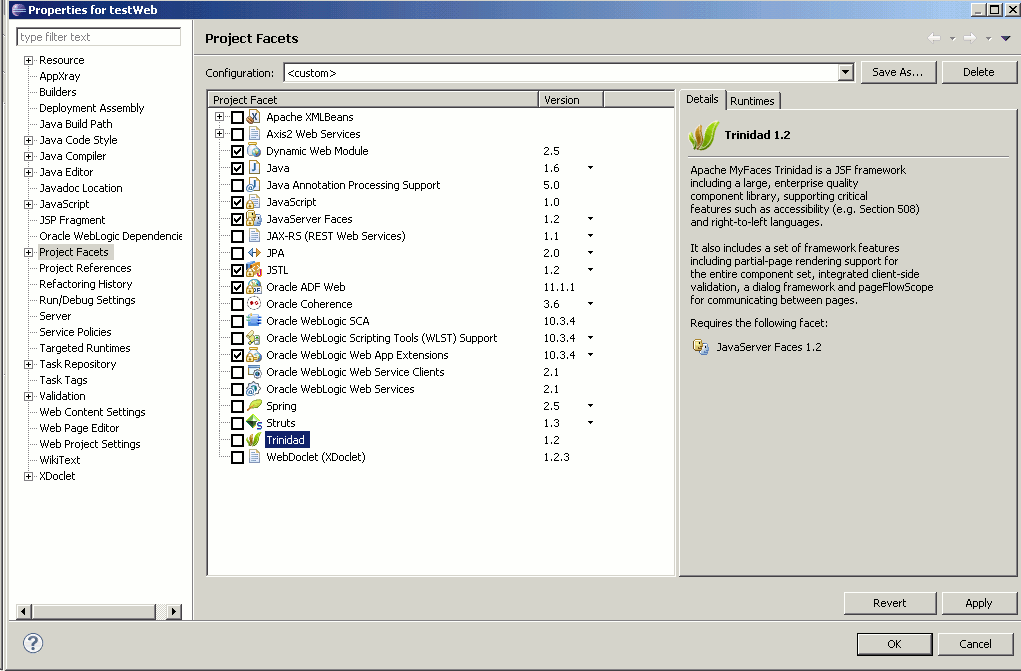Check the Java Annotation Processing Support box

(x=238, y=185)
